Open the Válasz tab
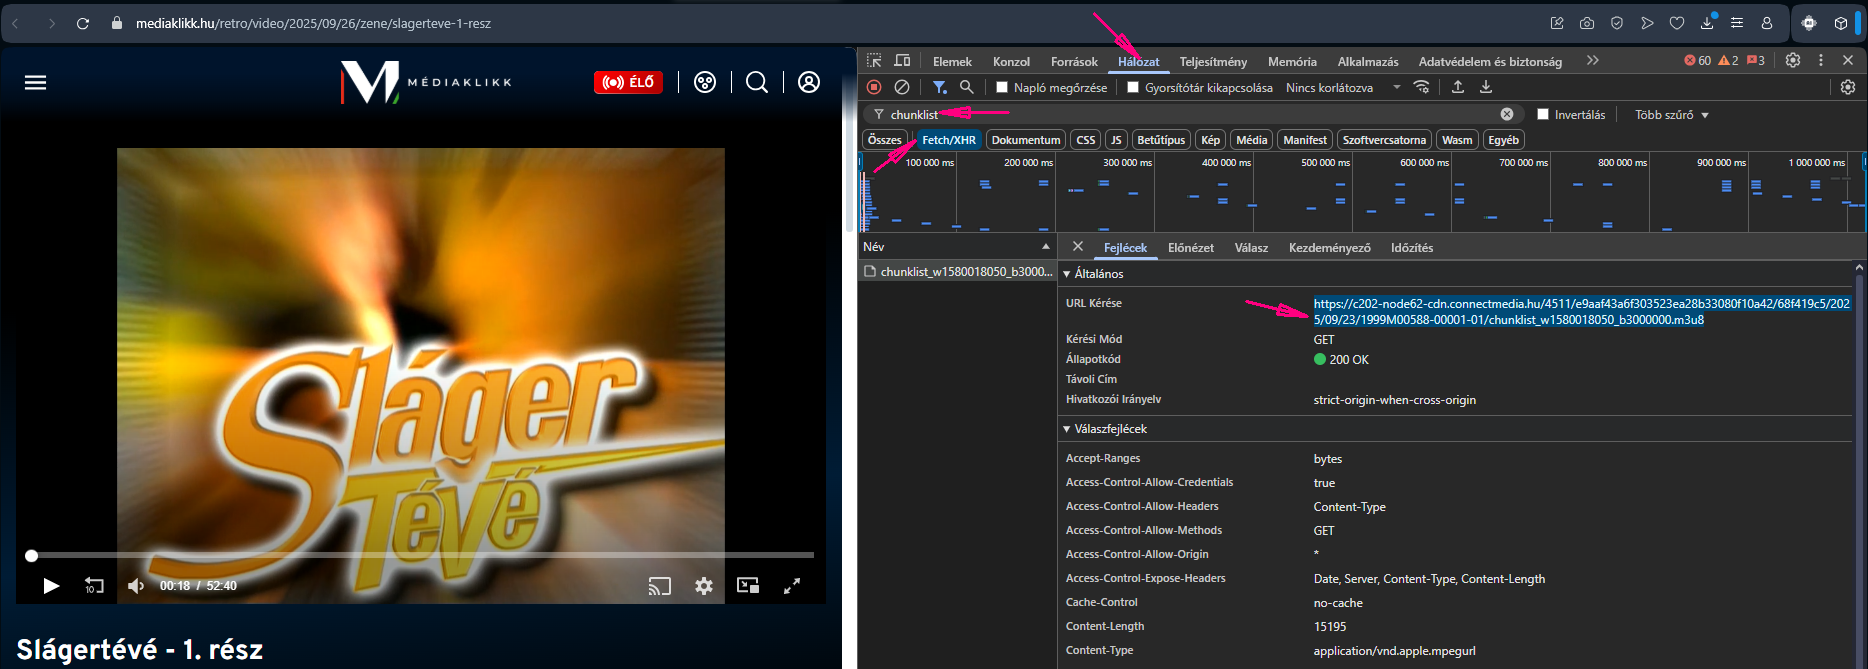Viewport: 1868px width, 669px height. (x=1251, y=248)
